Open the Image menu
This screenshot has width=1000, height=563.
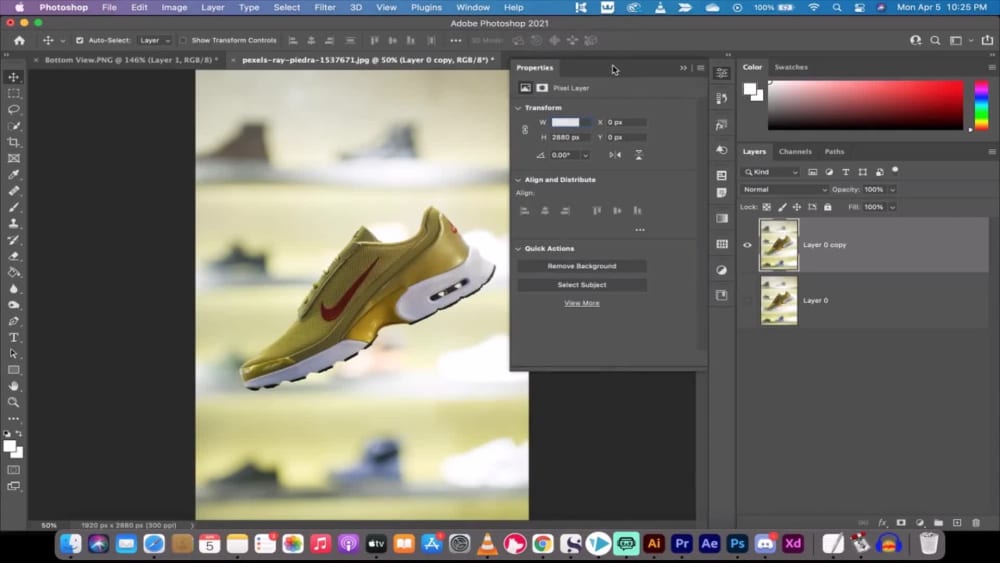coord(174,8)
